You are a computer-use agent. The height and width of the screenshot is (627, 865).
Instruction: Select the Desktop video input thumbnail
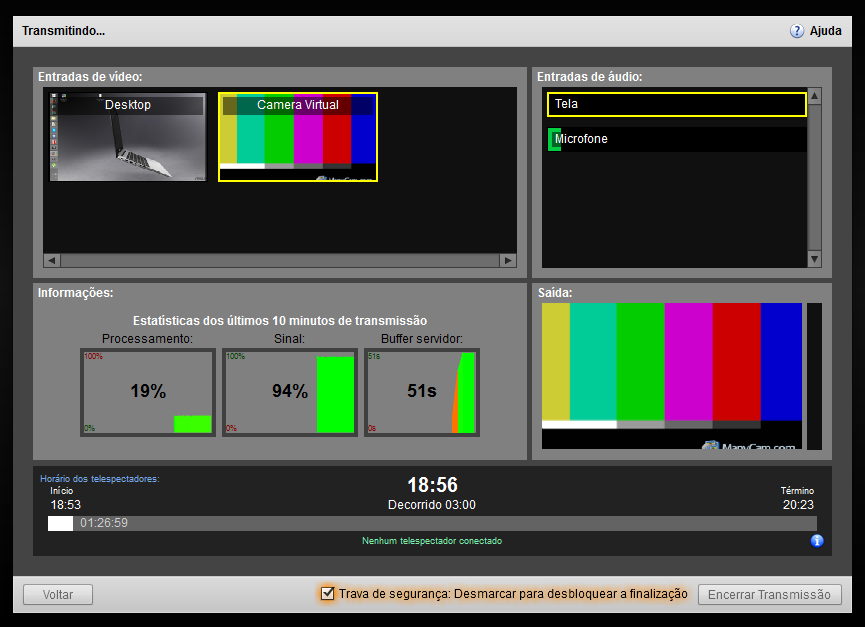tap(128, 137)
